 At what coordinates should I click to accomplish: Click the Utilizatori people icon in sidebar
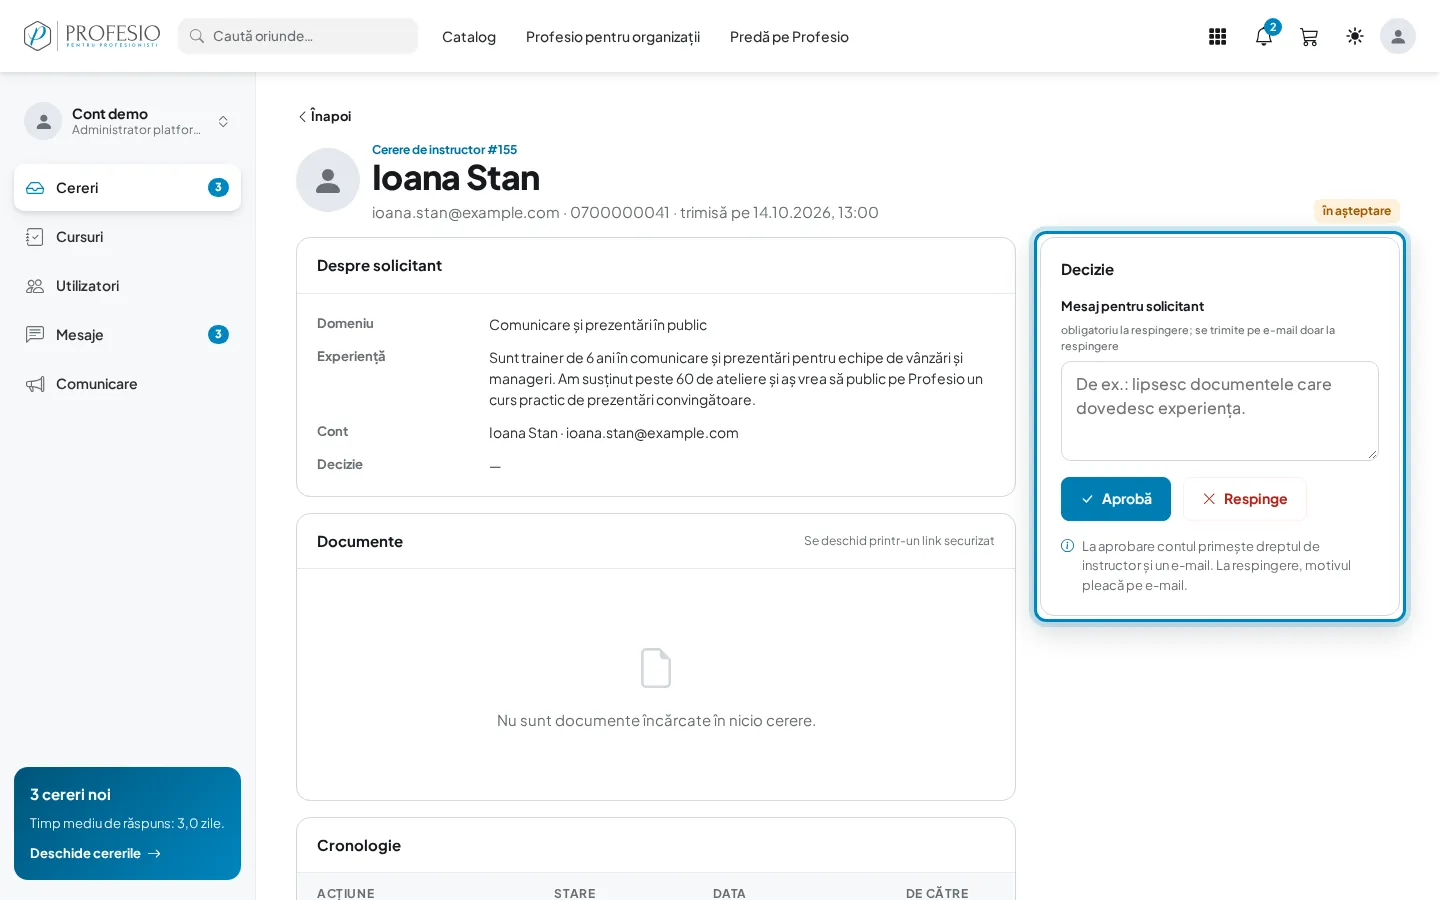tap(35, 286)
